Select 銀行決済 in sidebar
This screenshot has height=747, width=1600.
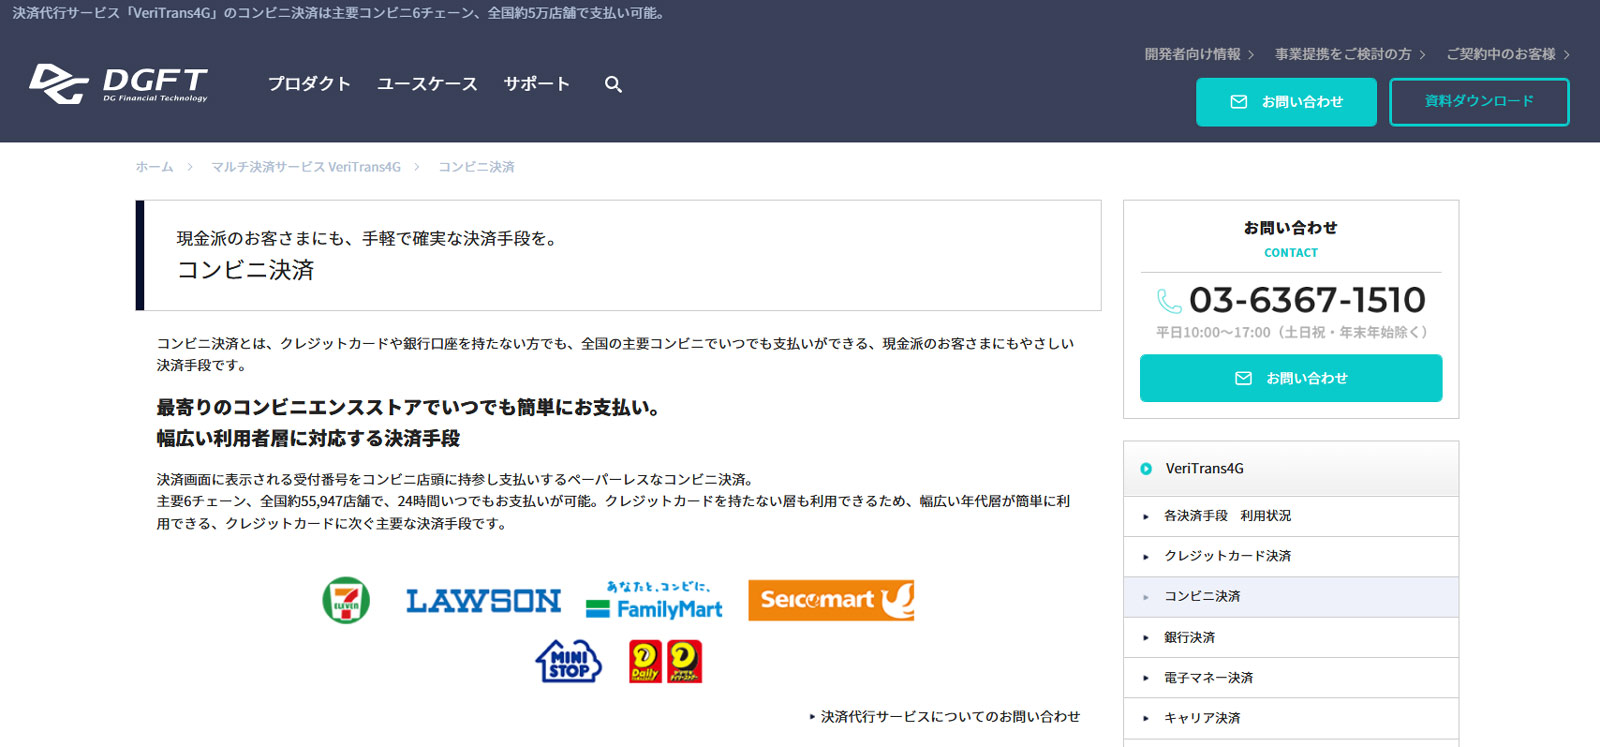click(1291, 637)
